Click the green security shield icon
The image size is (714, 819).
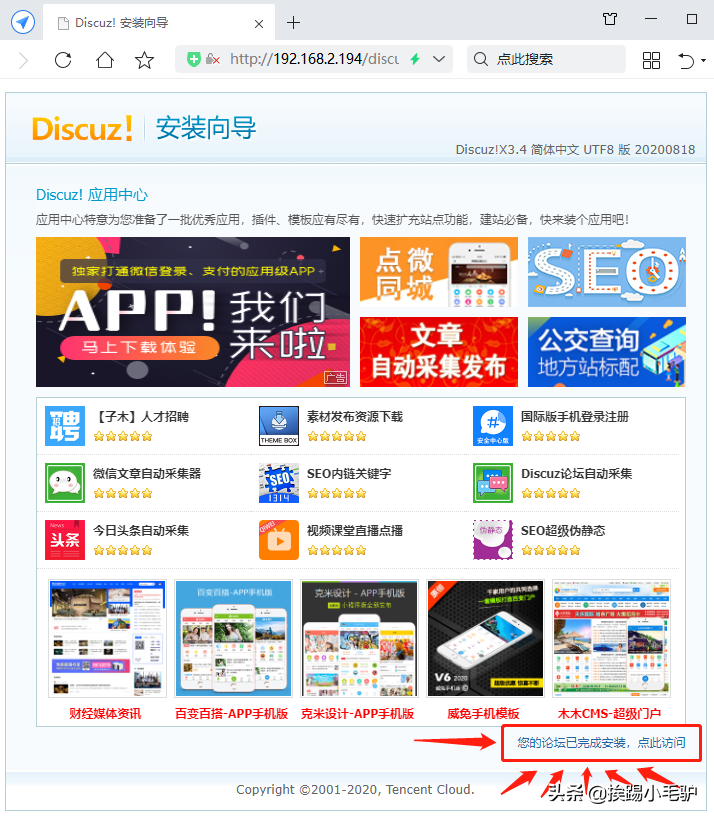[x=194, y=60]
